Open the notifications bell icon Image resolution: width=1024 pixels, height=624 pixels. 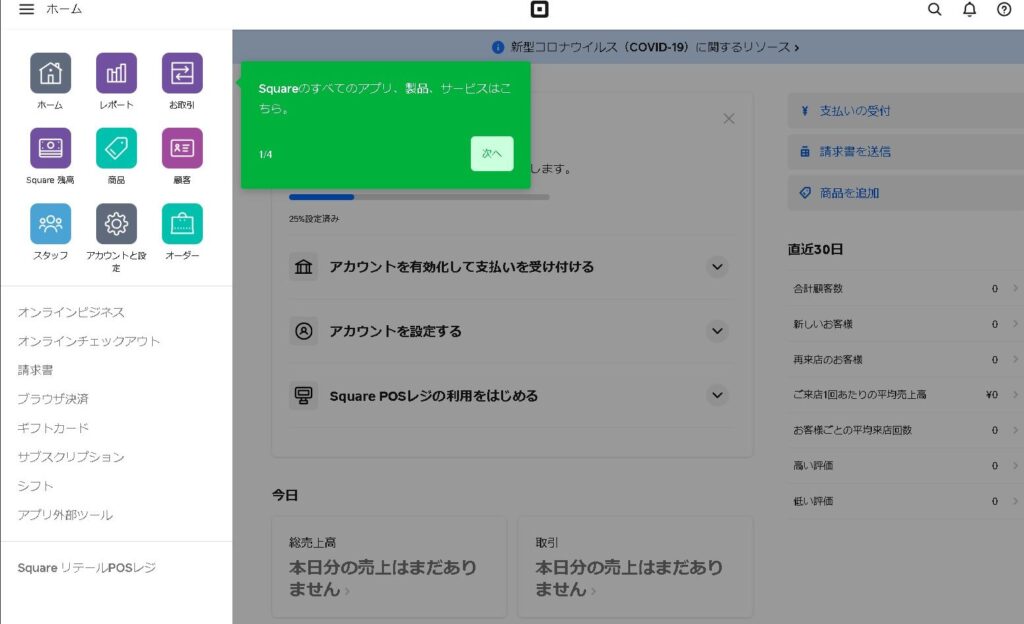coord(969,10)
